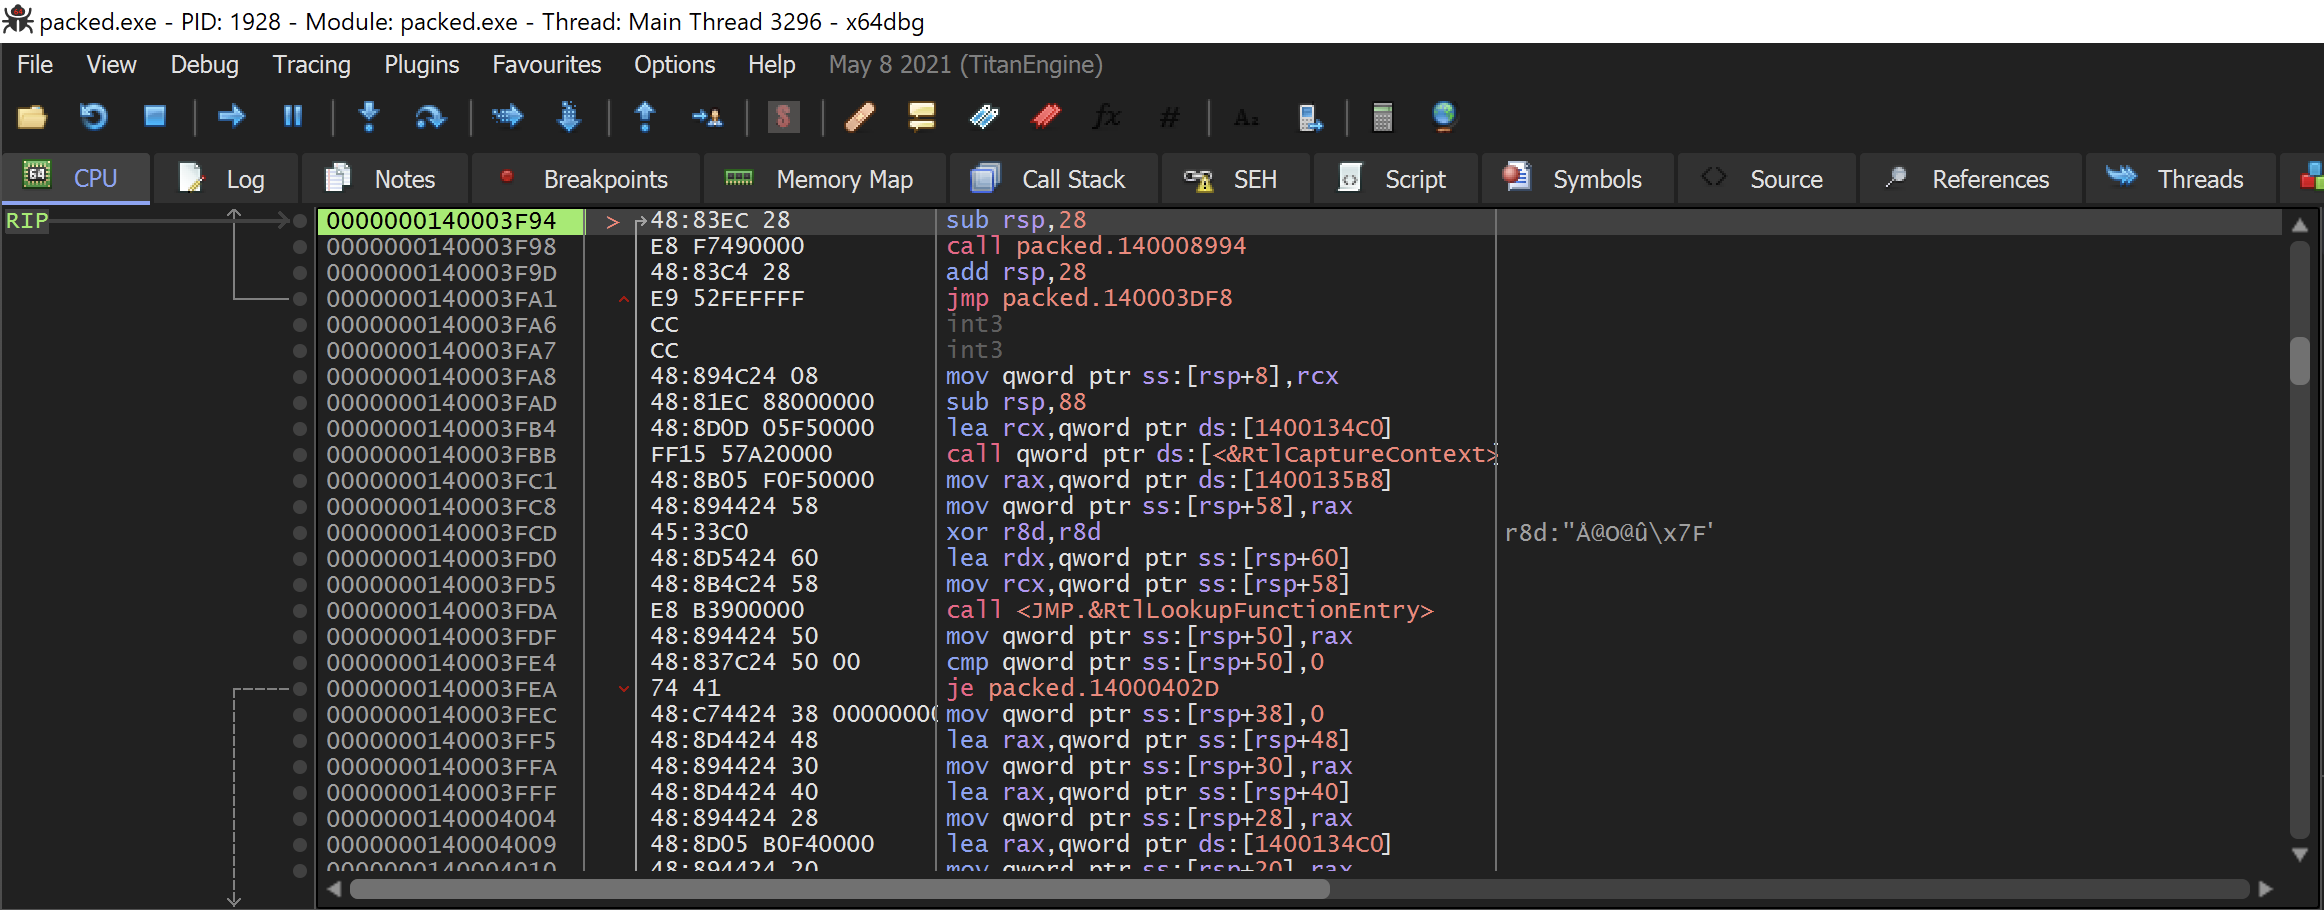Select the call packed.140008994 instruction
Viewport: 2324px width, 910px height.
[1096, 246]
